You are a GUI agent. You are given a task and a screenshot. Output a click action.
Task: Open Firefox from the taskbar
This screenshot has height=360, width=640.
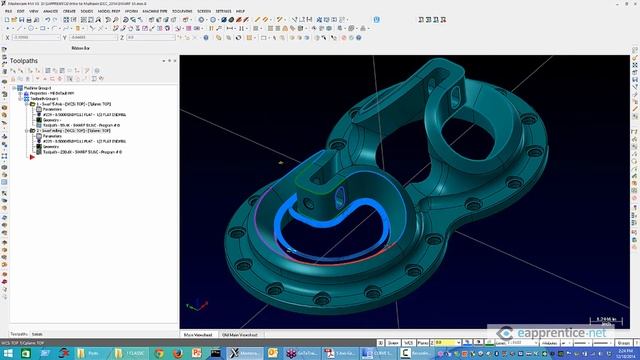[178, 353]
